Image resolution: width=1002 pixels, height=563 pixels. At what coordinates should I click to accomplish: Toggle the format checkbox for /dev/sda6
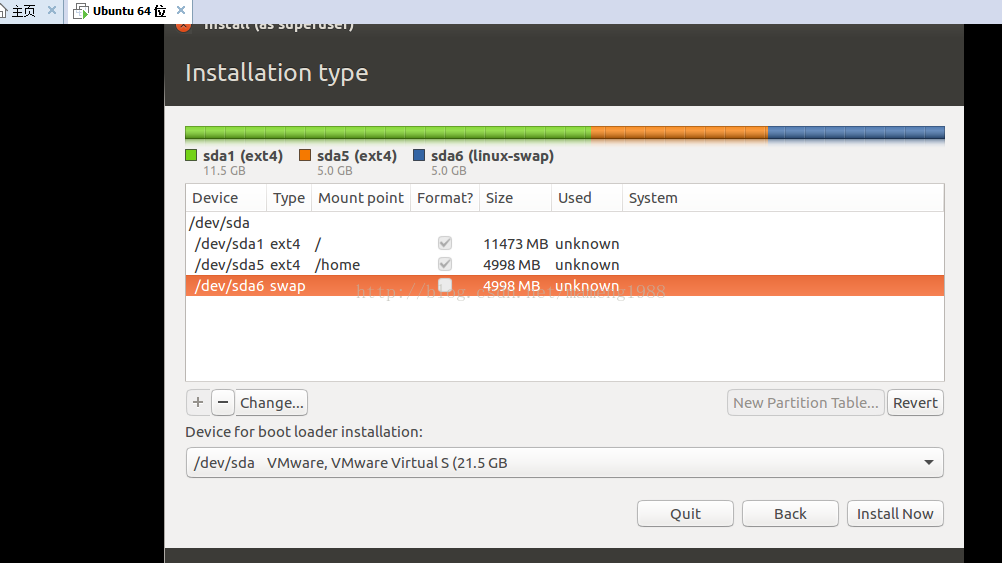(x=445, y=285)
